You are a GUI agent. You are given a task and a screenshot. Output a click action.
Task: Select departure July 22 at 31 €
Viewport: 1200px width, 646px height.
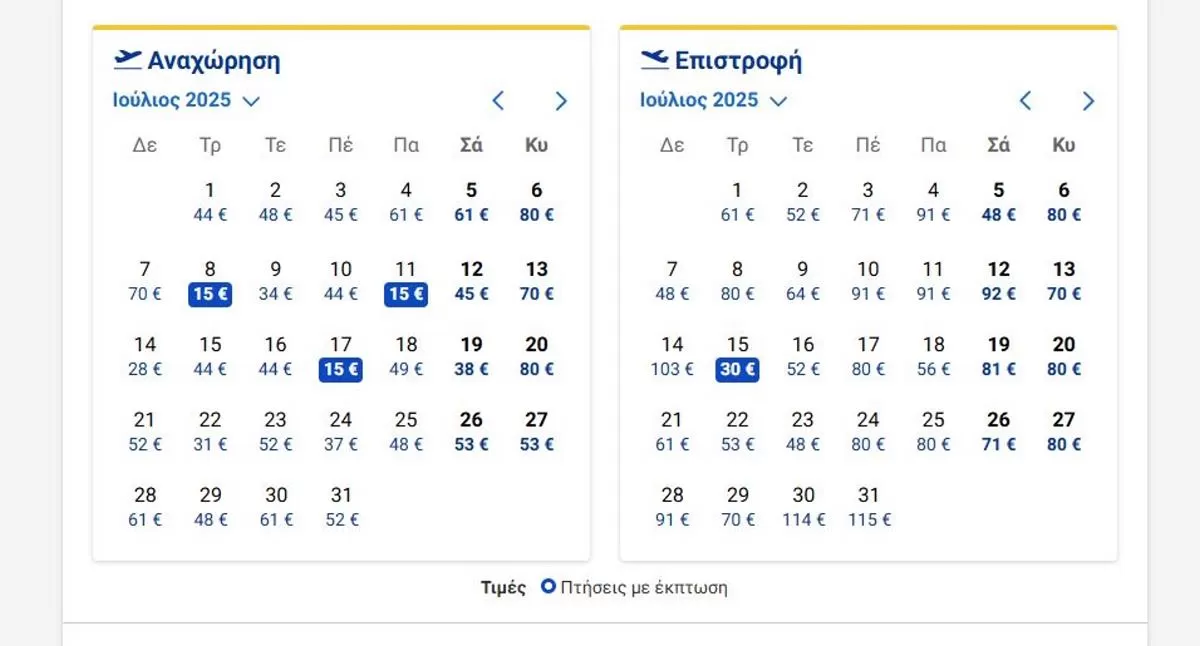click(x=210, y=432)
